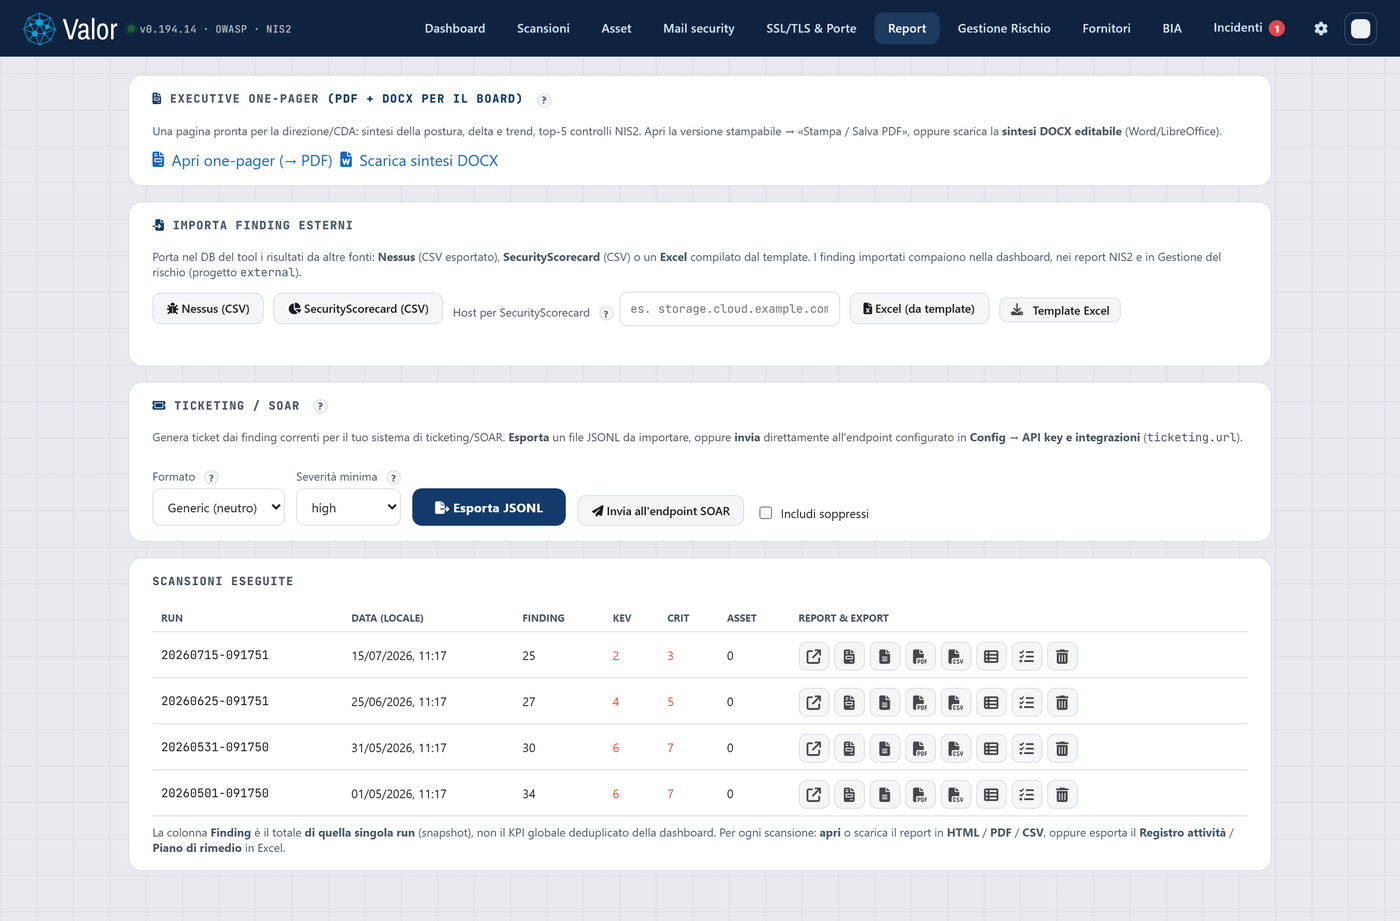This screenshot has height=921, width=1400.
Task: Click checklist icon in run 20260625-091751 row
Action: [x=1027, y=703]
